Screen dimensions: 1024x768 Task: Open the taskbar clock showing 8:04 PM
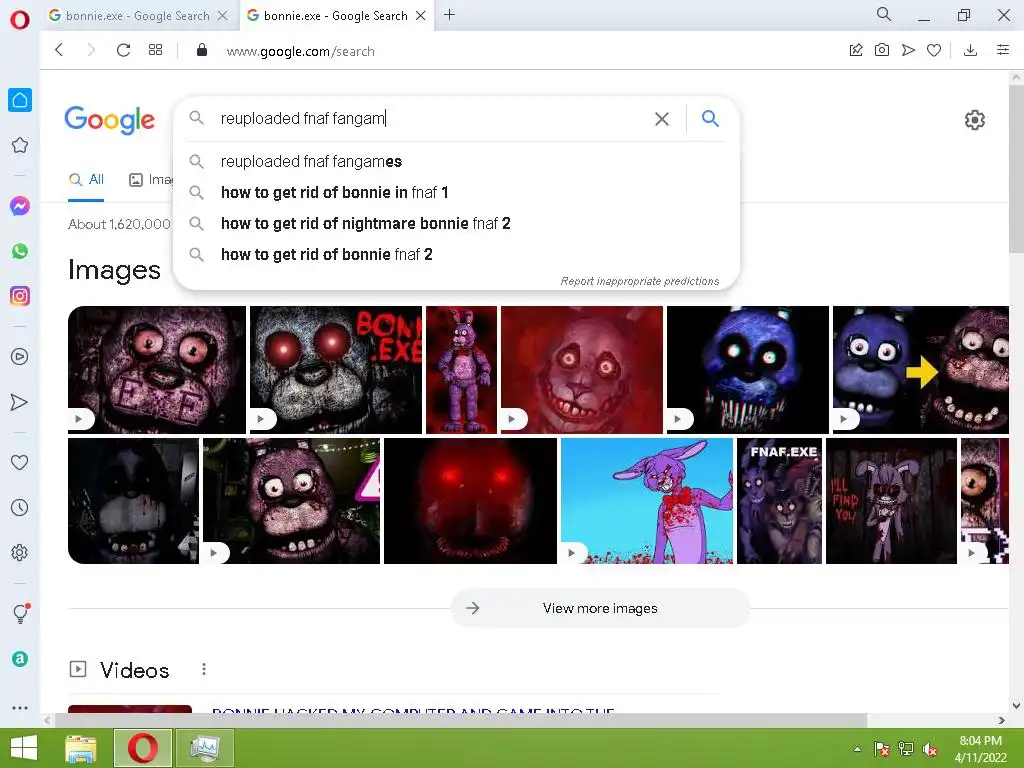click(x=980, y=749)
